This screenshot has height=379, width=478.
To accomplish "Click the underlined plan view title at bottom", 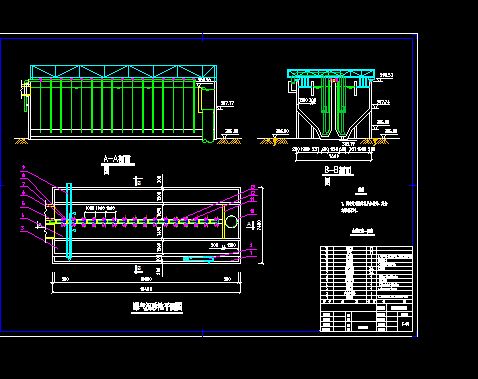I will coord(157,307).
